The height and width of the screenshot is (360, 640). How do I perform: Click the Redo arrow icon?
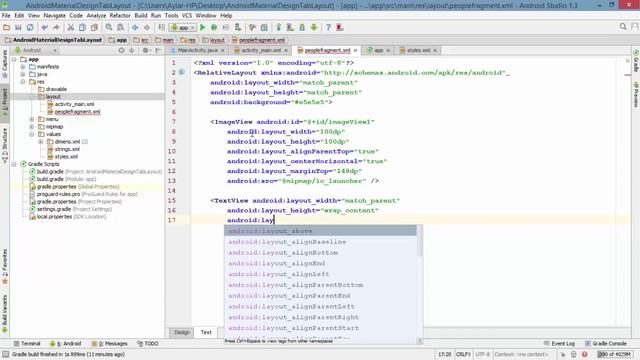coord(56,27)
